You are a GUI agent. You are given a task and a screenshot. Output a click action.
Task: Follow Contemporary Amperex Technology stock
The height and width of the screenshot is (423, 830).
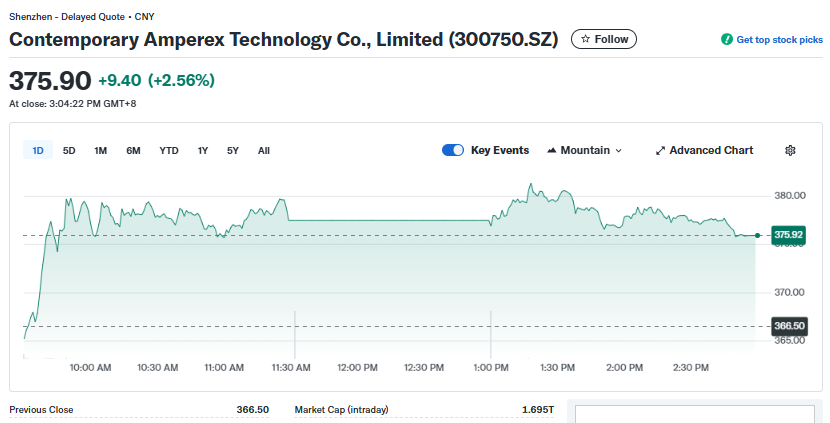click(x=604, y=39)
